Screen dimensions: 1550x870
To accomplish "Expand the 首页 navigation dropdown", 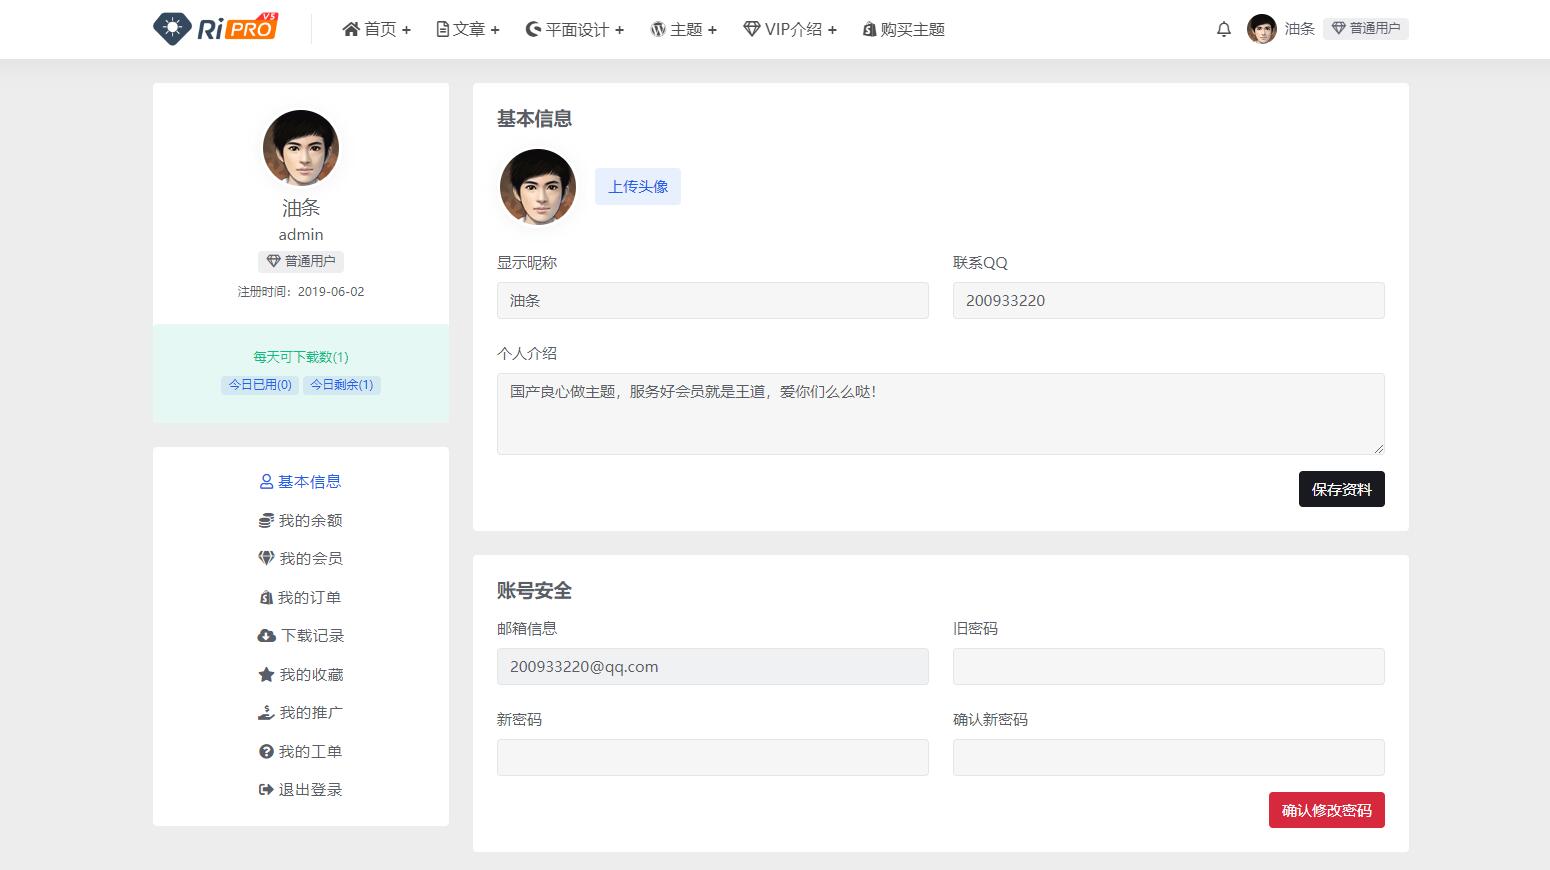I will coord(376,30).
